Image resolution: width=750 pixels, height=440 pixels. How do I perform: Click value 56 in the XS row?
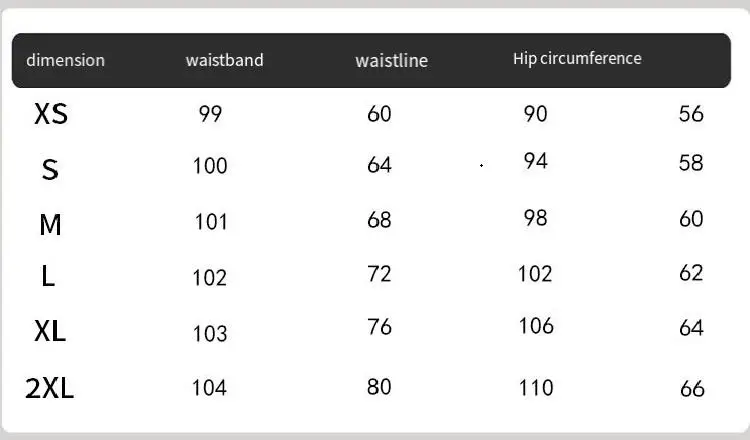[691, 114]
